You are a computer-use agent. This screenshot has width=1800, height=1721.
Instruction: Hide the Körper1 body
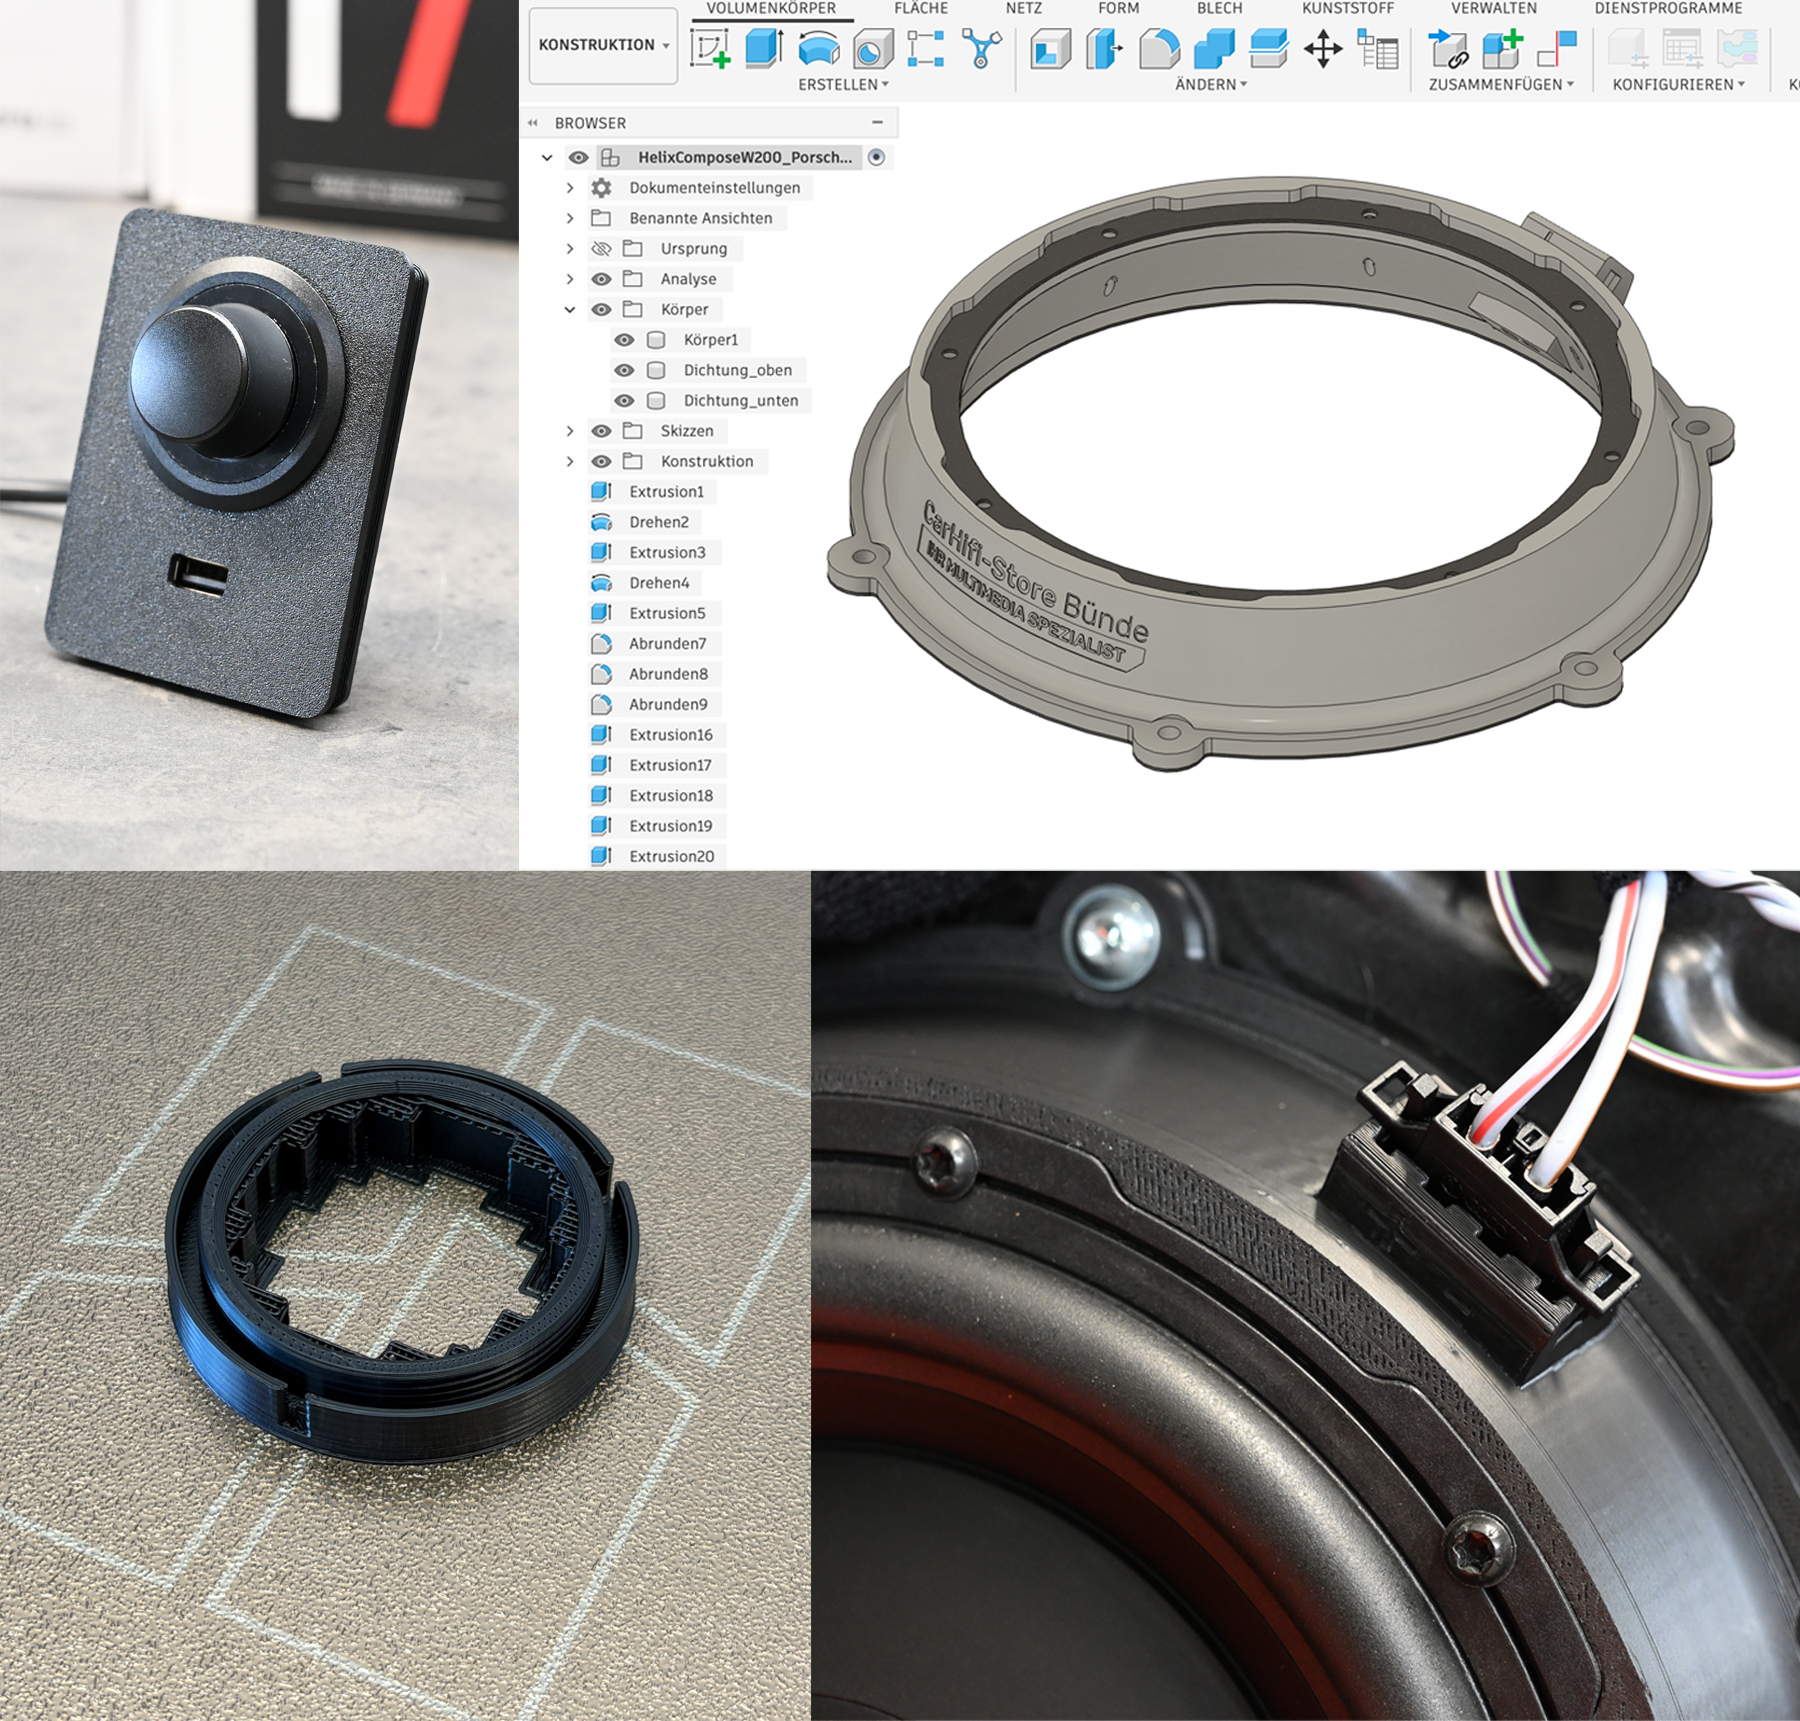624,340
